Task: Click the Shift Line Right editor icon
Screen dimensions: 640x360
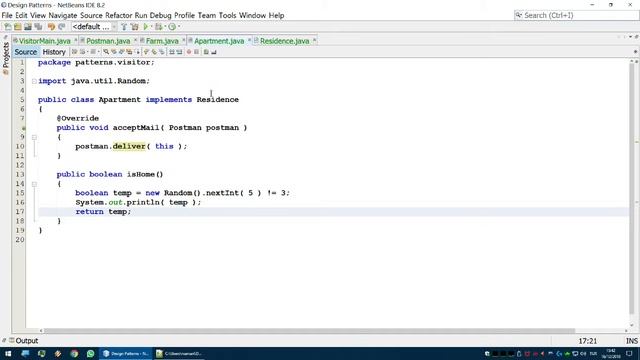Action: [179, 52]
